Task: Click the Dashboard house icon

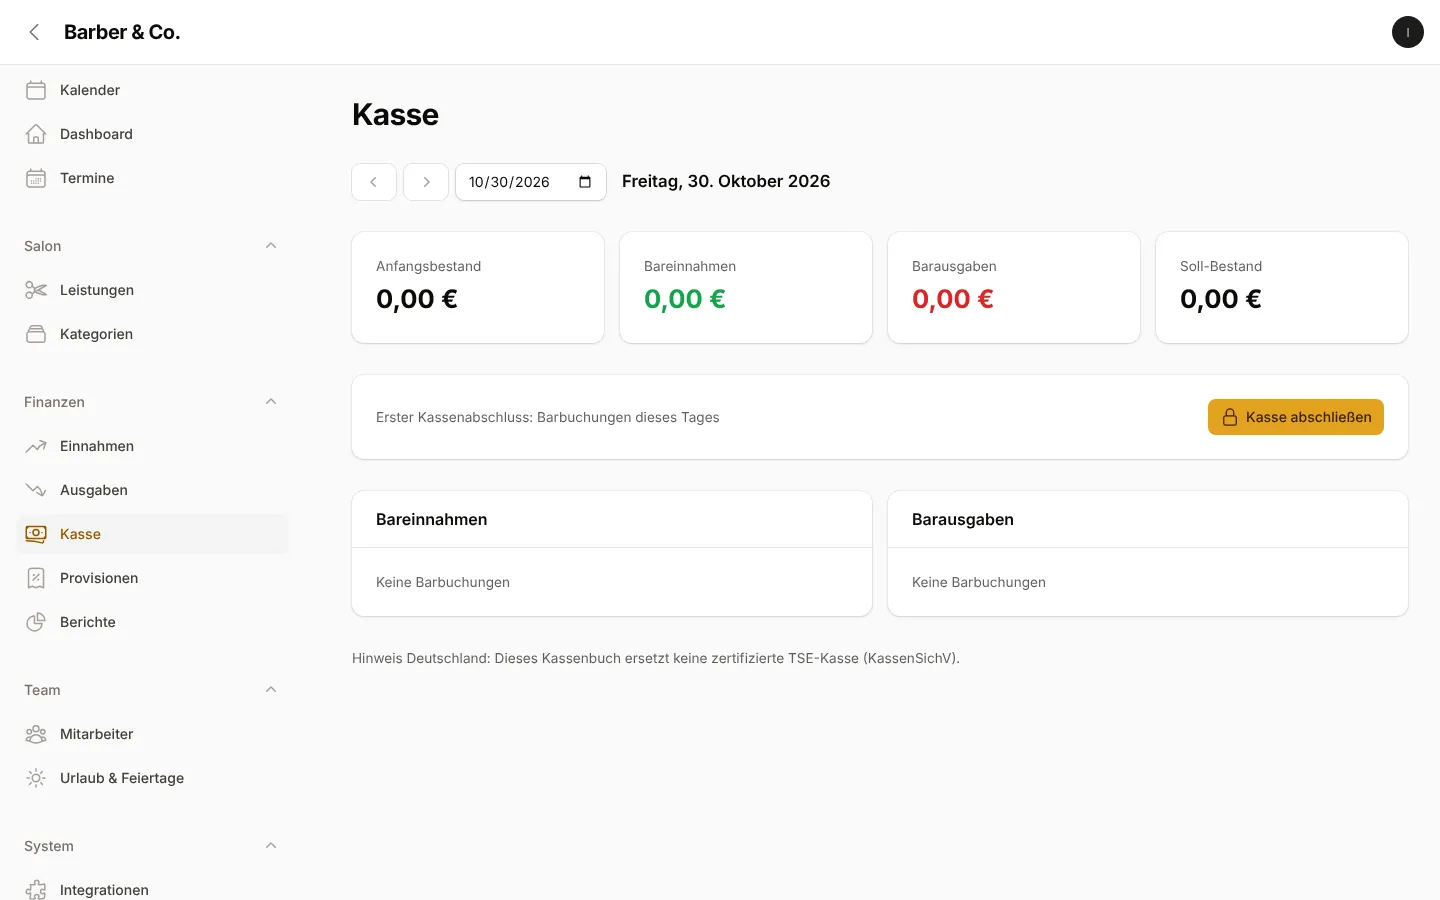Action: (x=36, y=134)
